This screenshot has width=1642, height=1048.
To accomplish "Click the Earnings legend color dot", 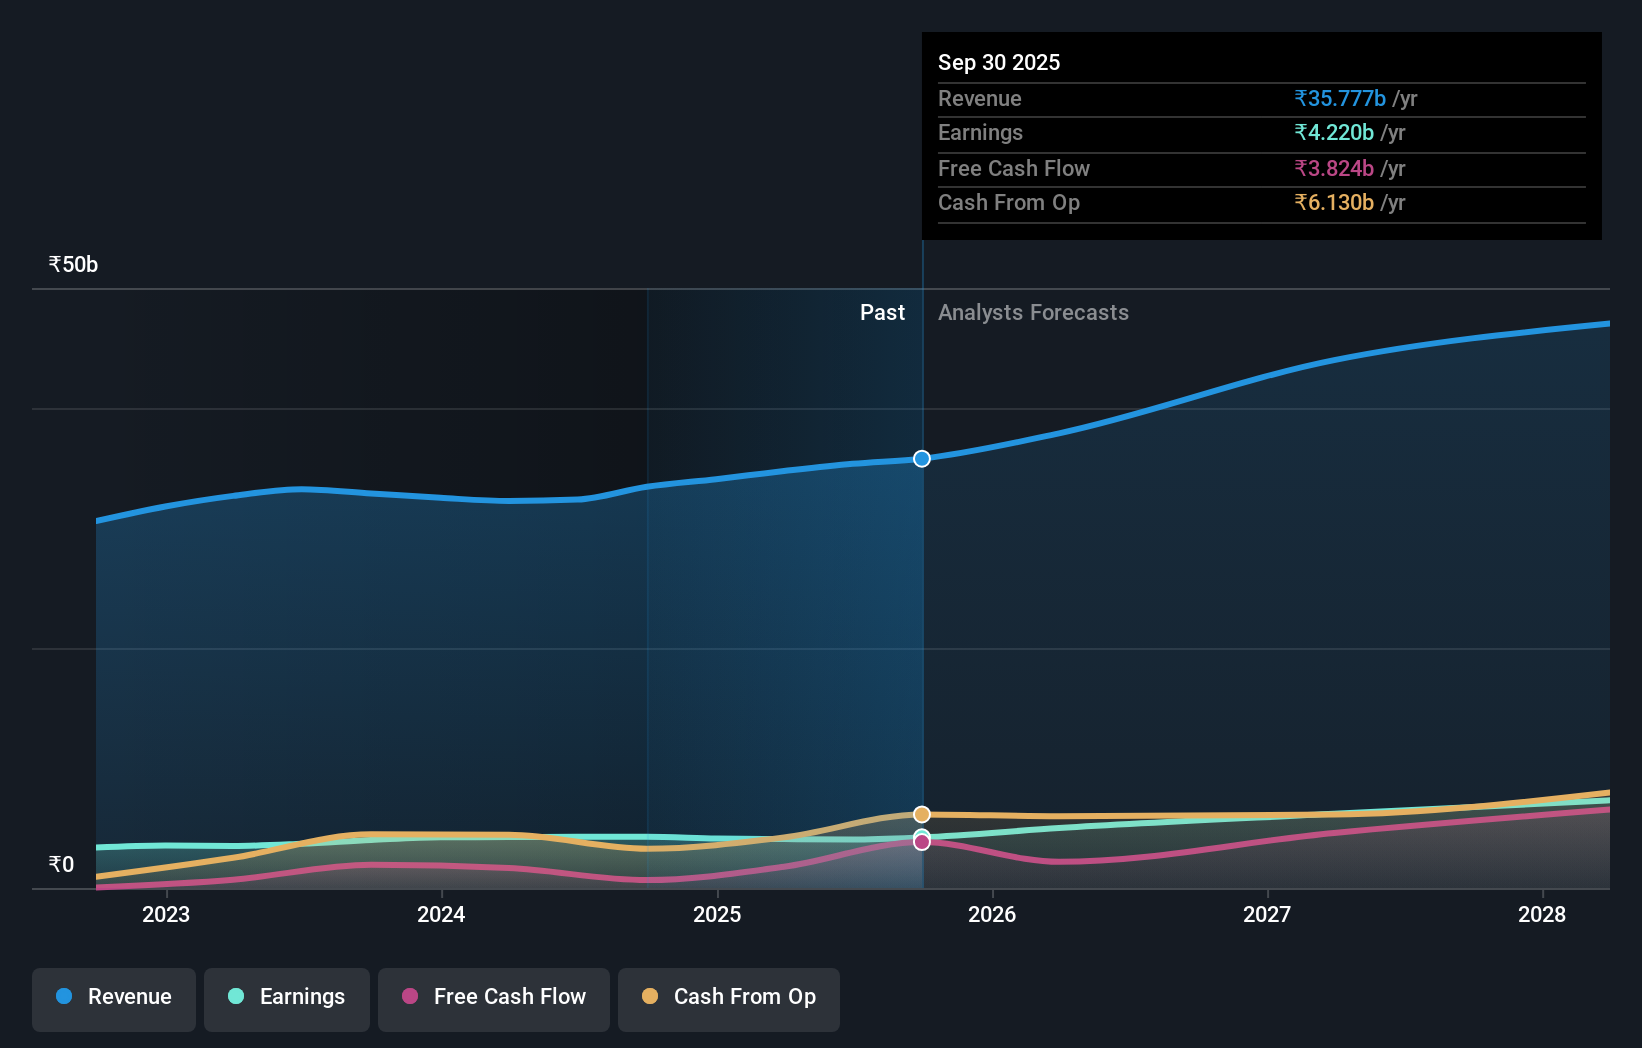I will point(234,997).
